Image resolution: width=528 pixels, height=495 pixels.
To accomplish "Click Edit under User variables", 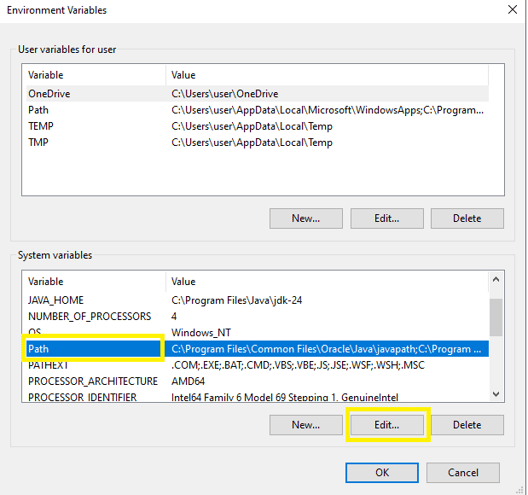I will (x=387, y=218).
